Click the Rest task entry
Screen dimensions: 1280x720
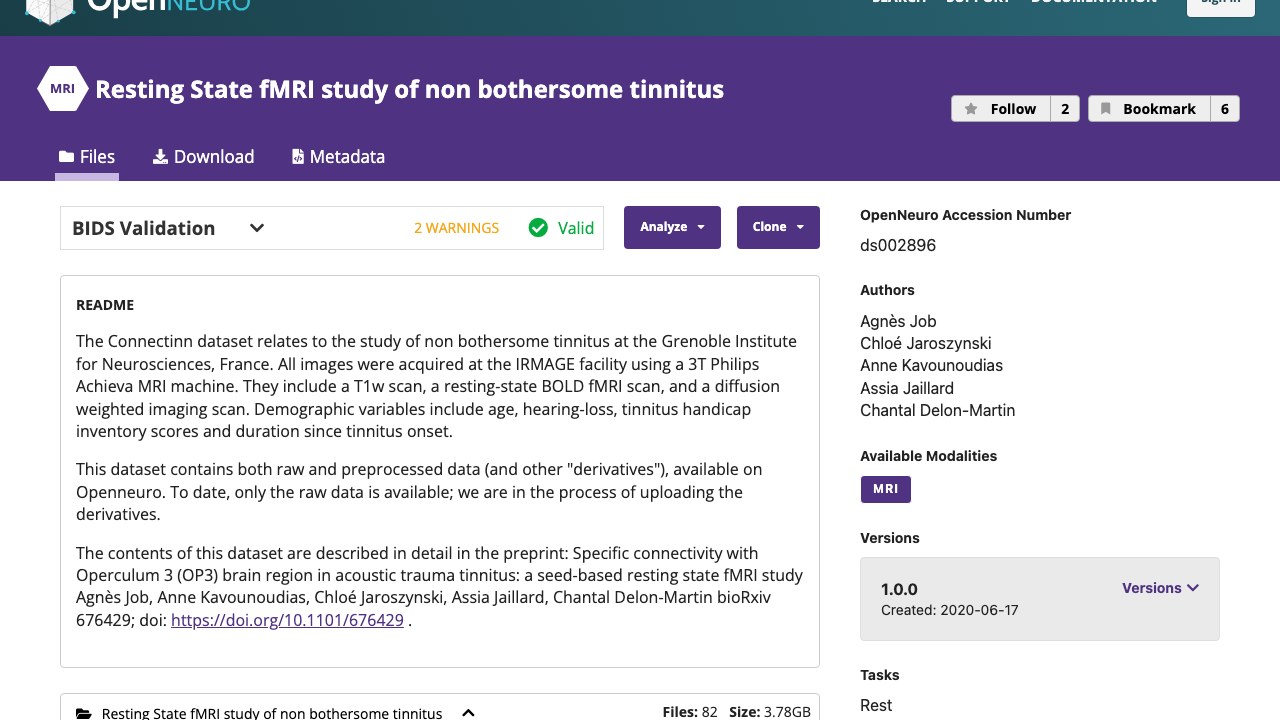[x=876, y=705]
